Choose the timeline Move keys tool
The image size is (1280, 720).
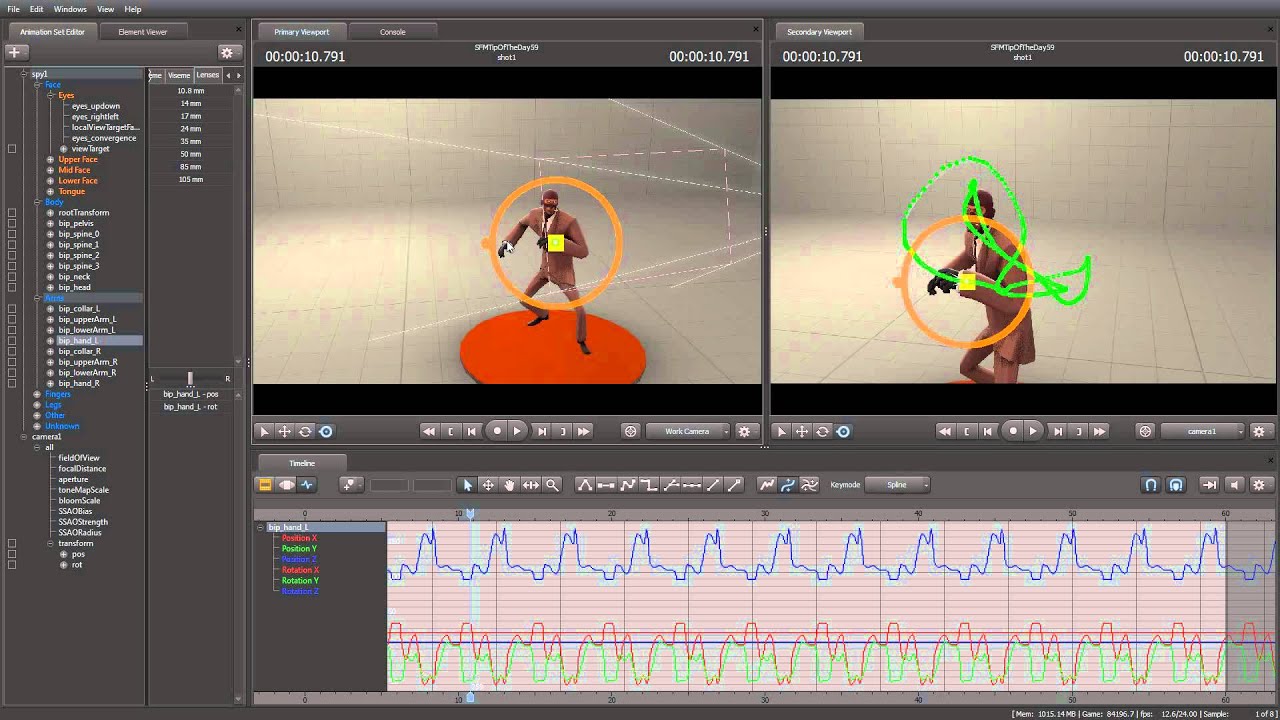coord(488,485)
